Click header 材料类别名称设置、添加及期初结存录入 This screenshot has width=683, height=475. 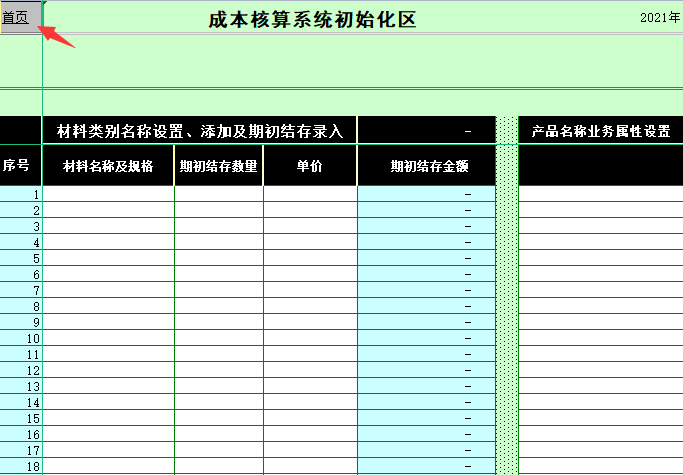(x=199, y=131)
